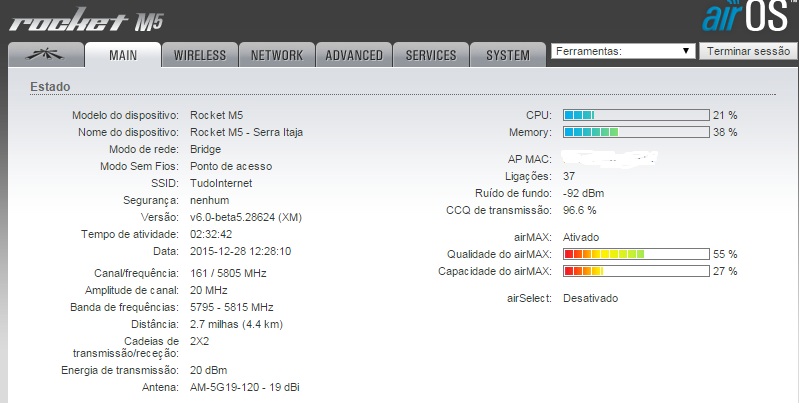Click the Estado section heading
Image resolution: width=799 pixels, height=412 pixels.
point(50,87)
